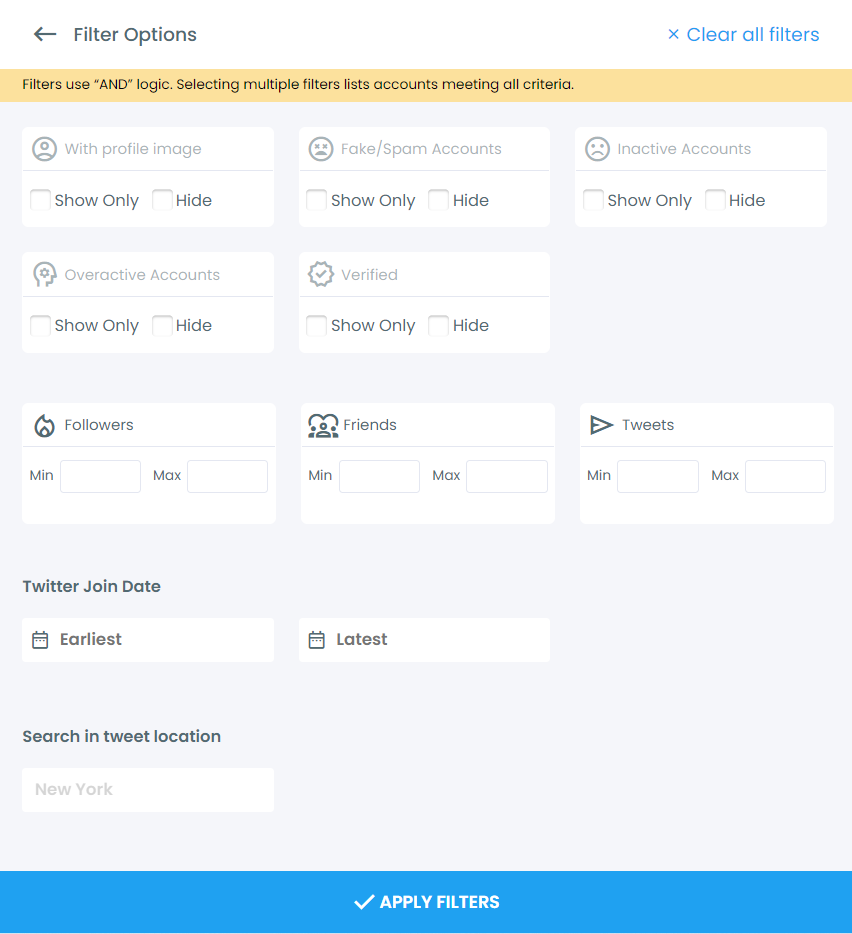Click the Verified badge icon
Viewport: 852px width, 934px height.
pos(320,273)
